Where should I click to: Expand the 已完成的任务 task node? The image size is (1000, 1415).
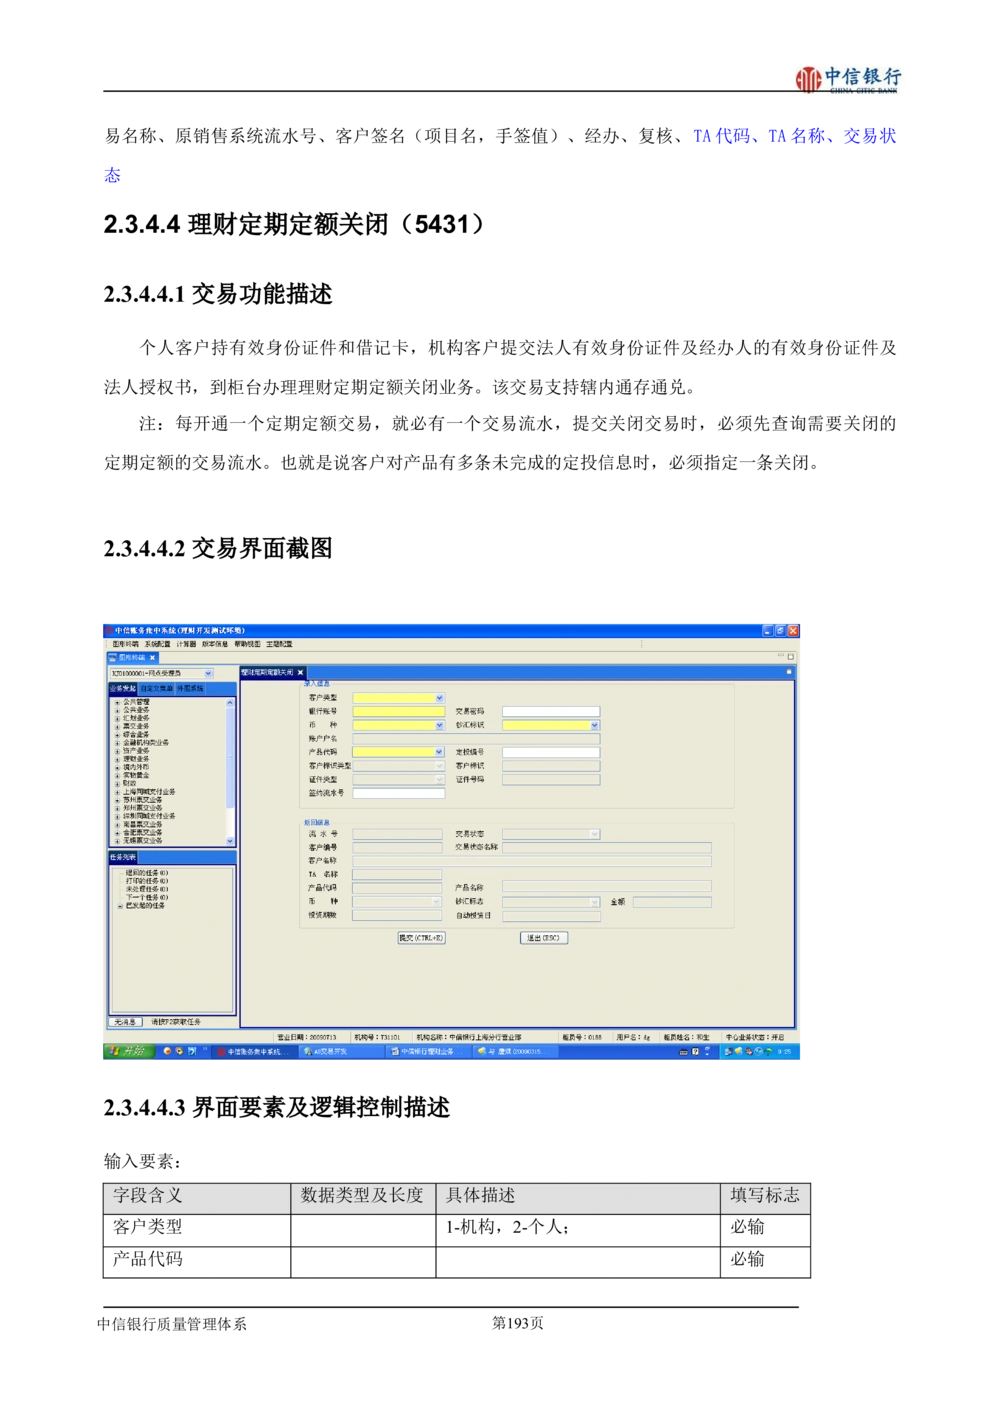(121, 906)
